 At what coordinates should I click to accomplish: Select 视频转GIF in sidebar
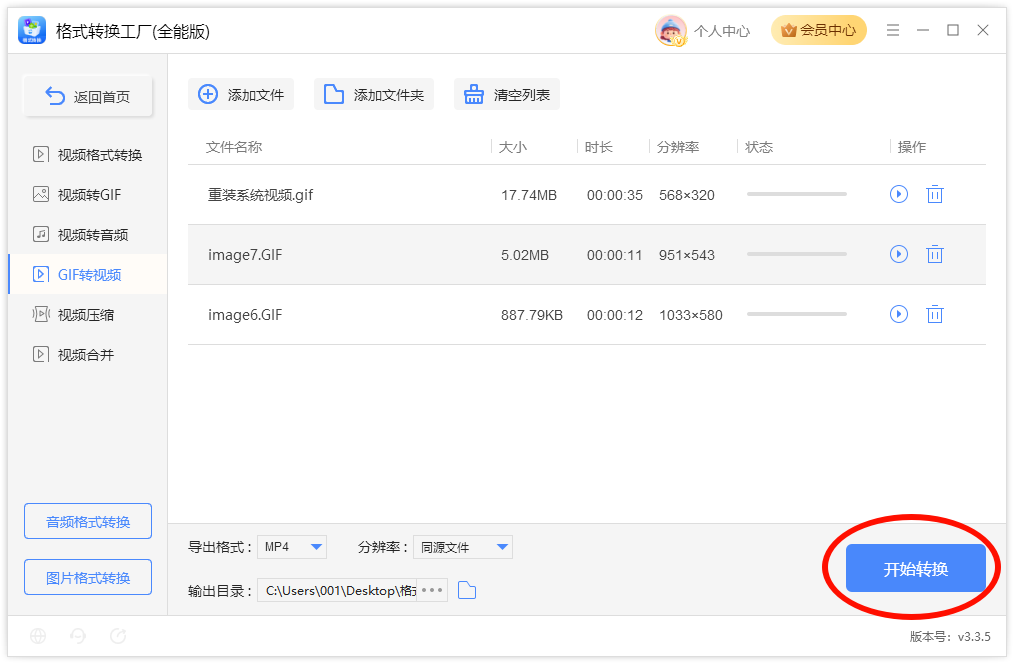(87, 195)
